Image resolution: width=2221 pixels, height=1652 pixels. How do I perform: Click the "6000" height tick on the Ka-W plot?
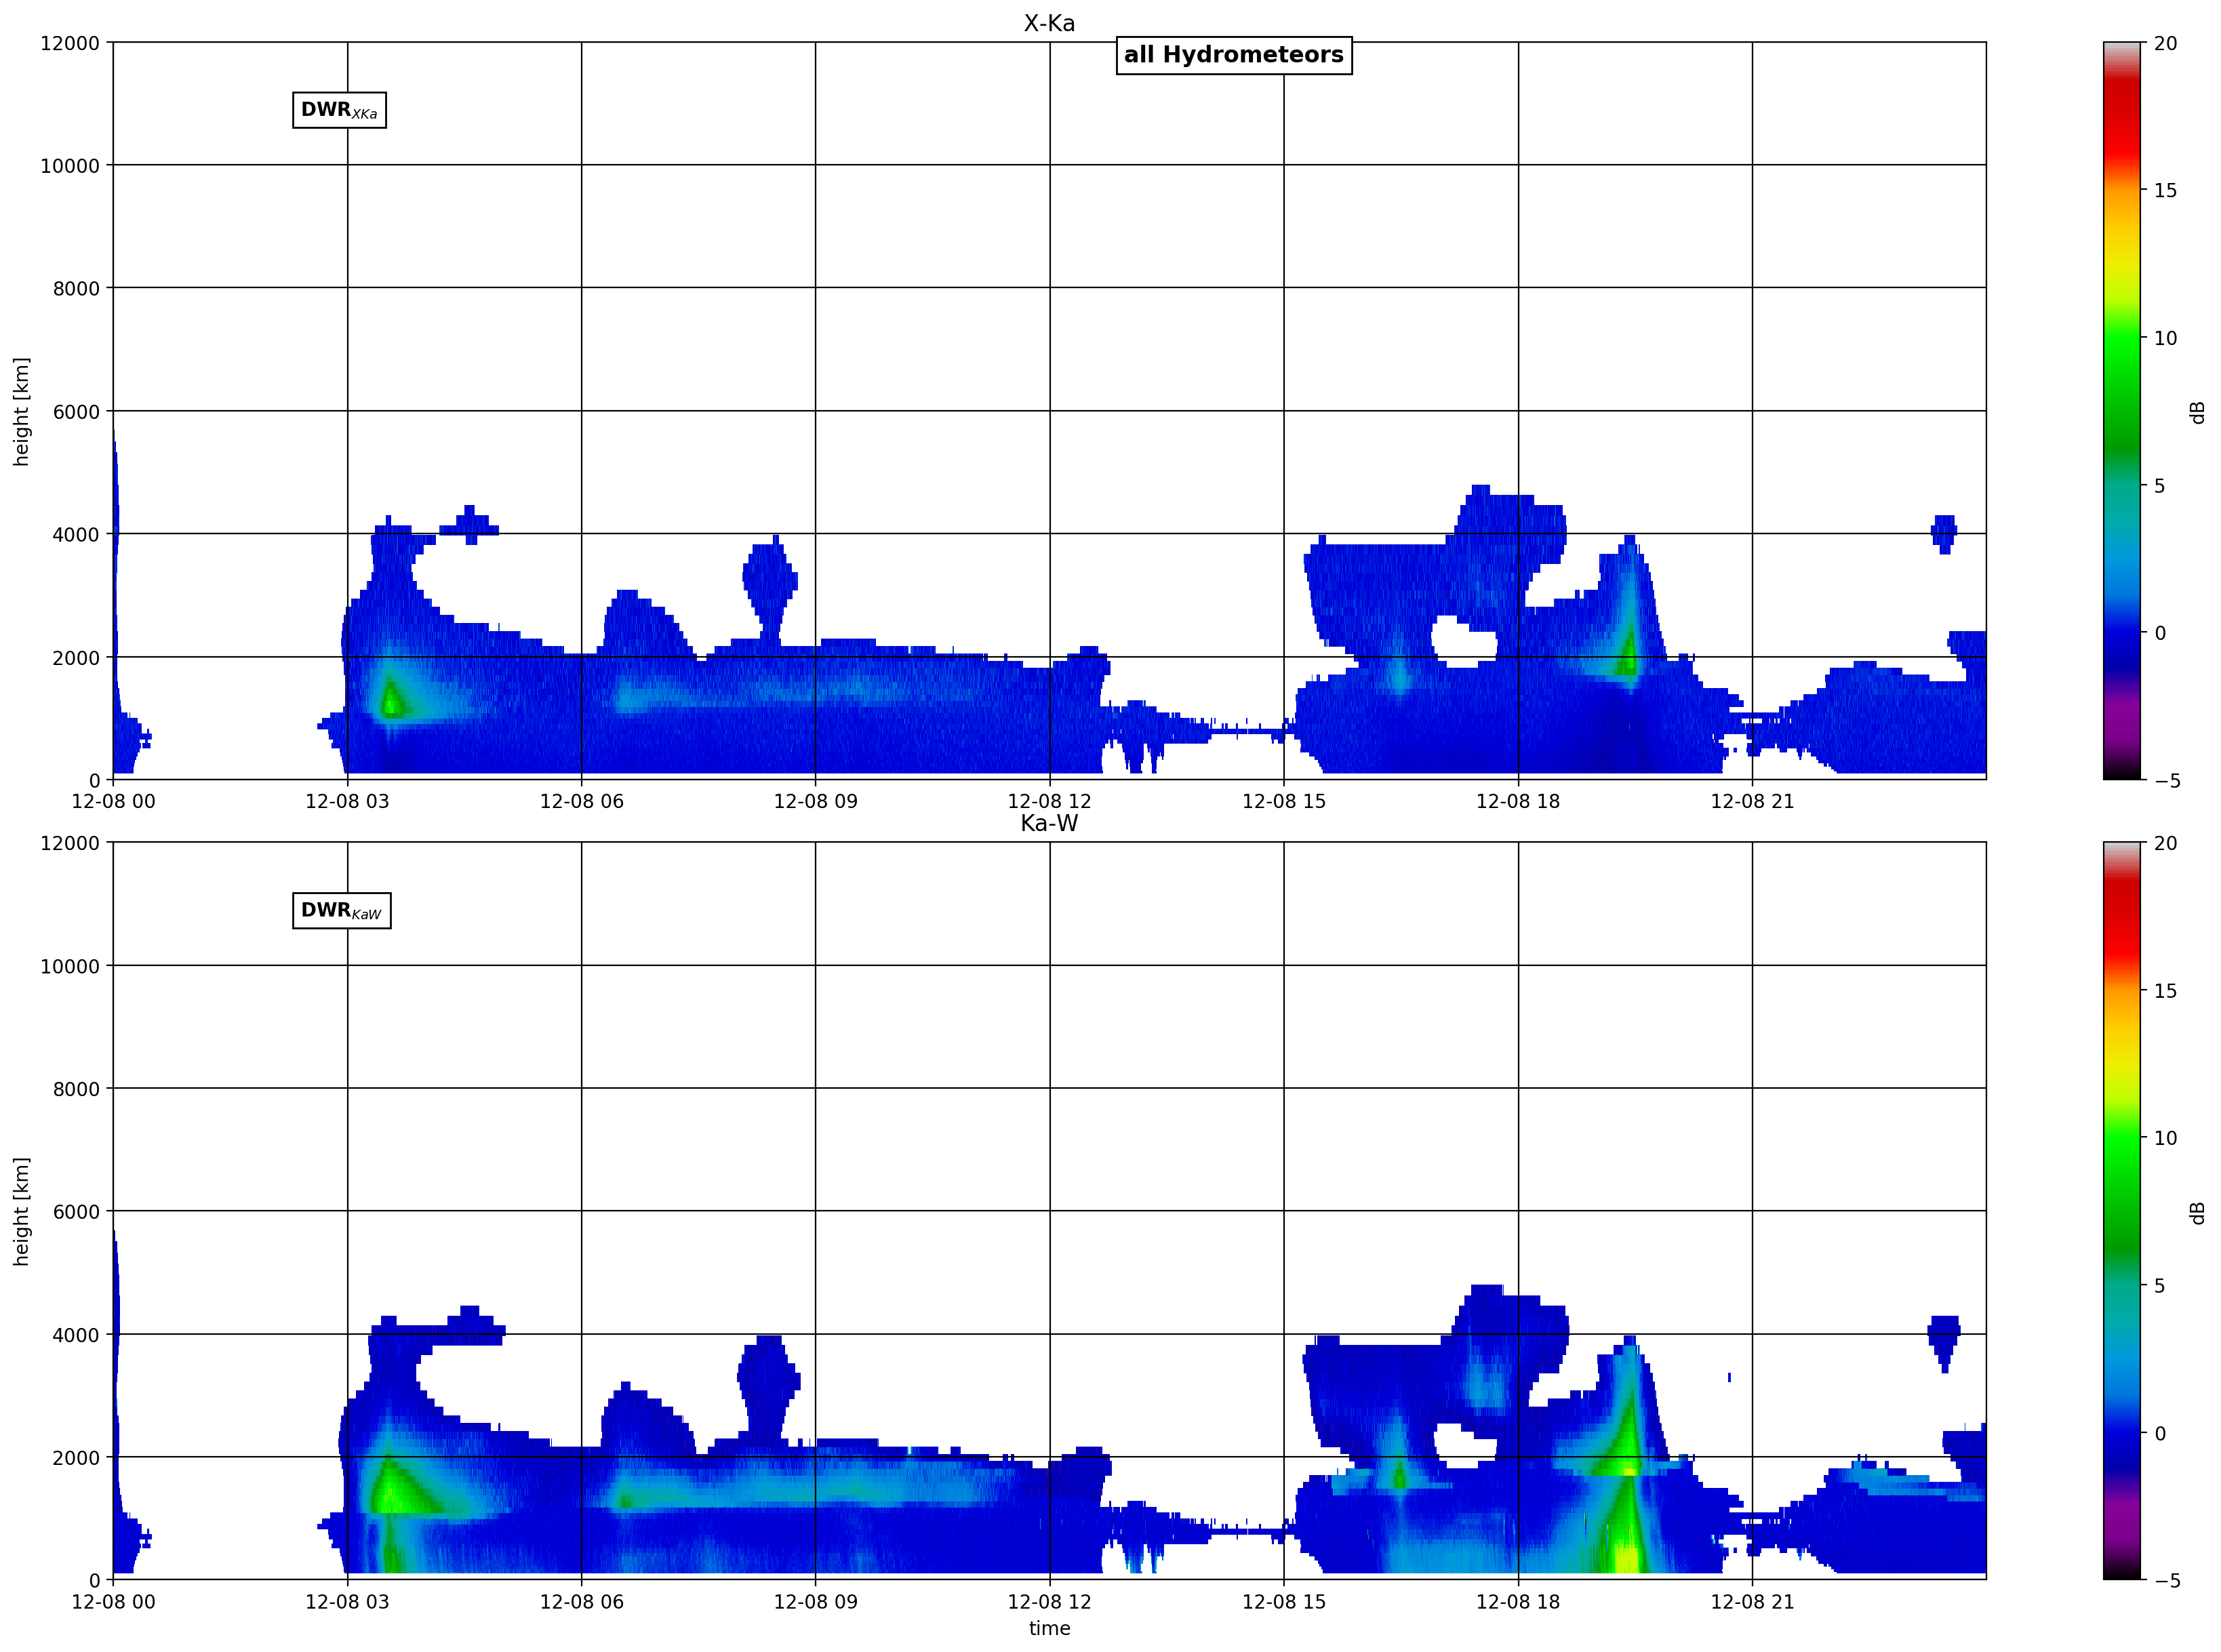[76, 1212]
